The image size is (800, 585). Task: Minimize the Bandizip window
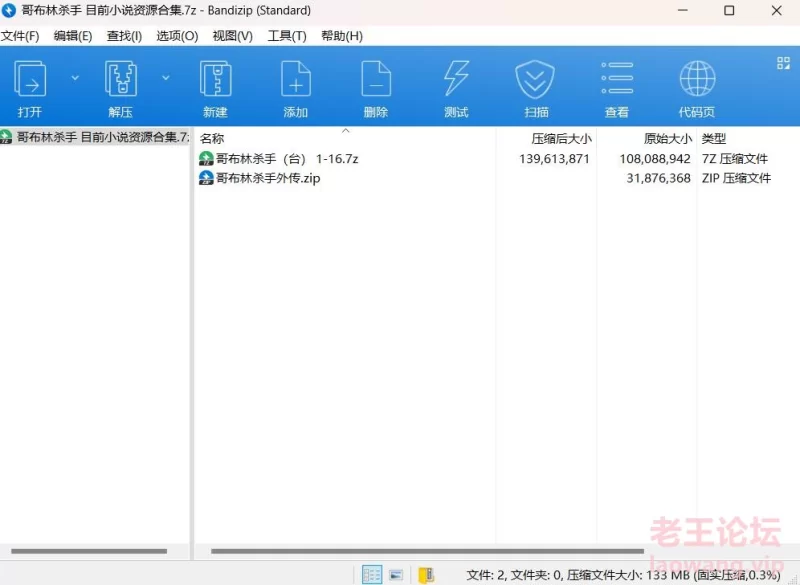(x=682, y=10)
